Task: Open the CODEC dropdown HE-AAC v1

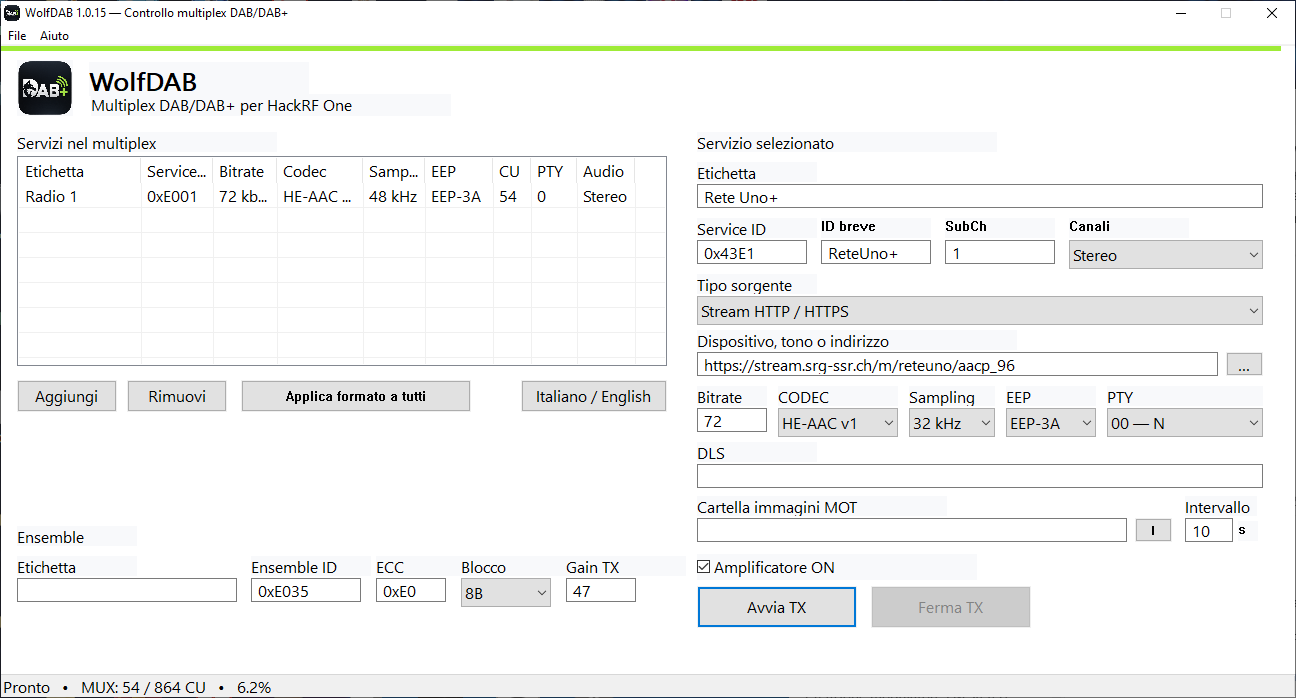Action: [838, 423]
